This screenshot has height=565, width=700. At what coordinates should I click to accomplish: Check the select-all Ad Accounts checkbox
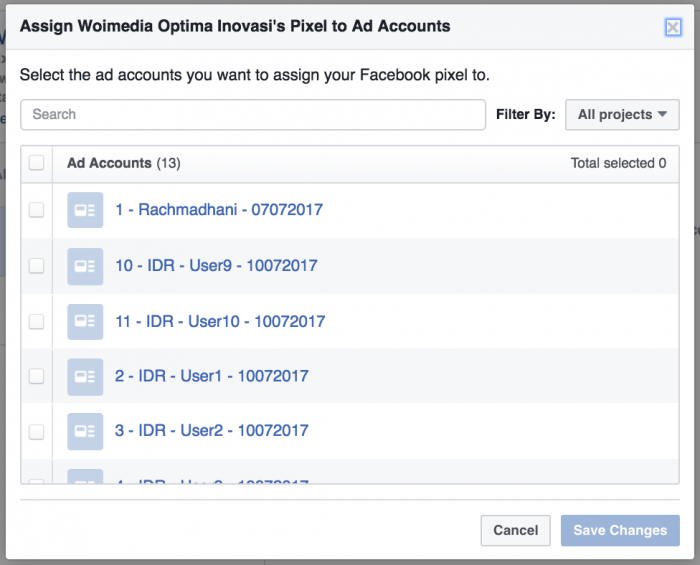[x=37, y=163]
